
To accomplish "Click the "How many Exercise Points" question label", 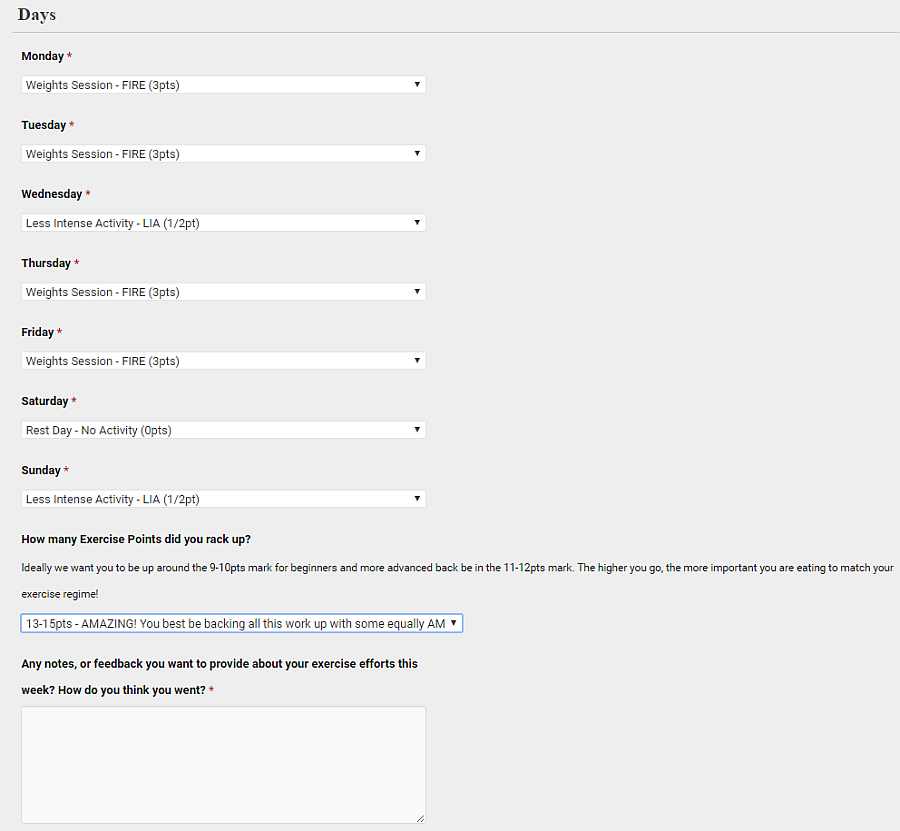I will coord(135,540).
